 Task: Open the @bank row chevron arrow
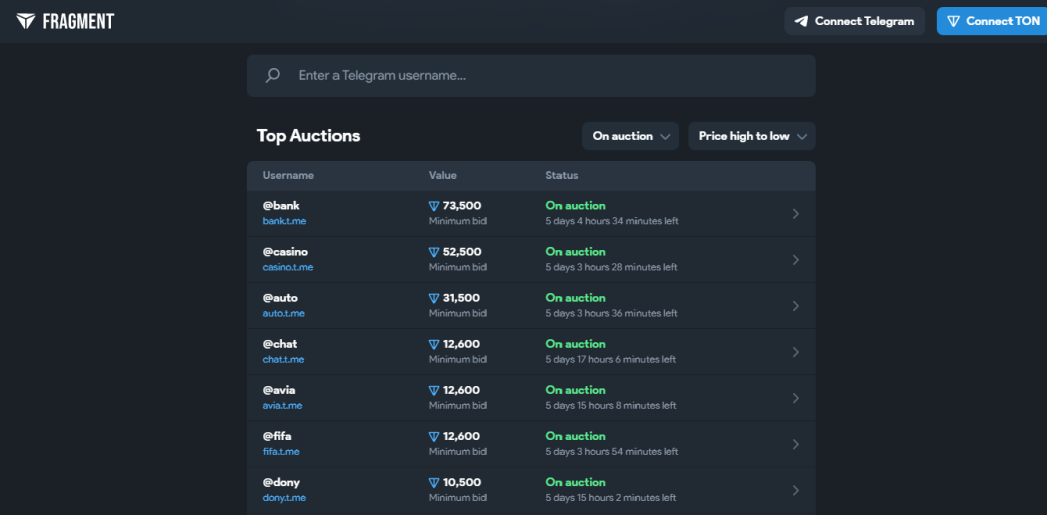(x=795, y=214)
